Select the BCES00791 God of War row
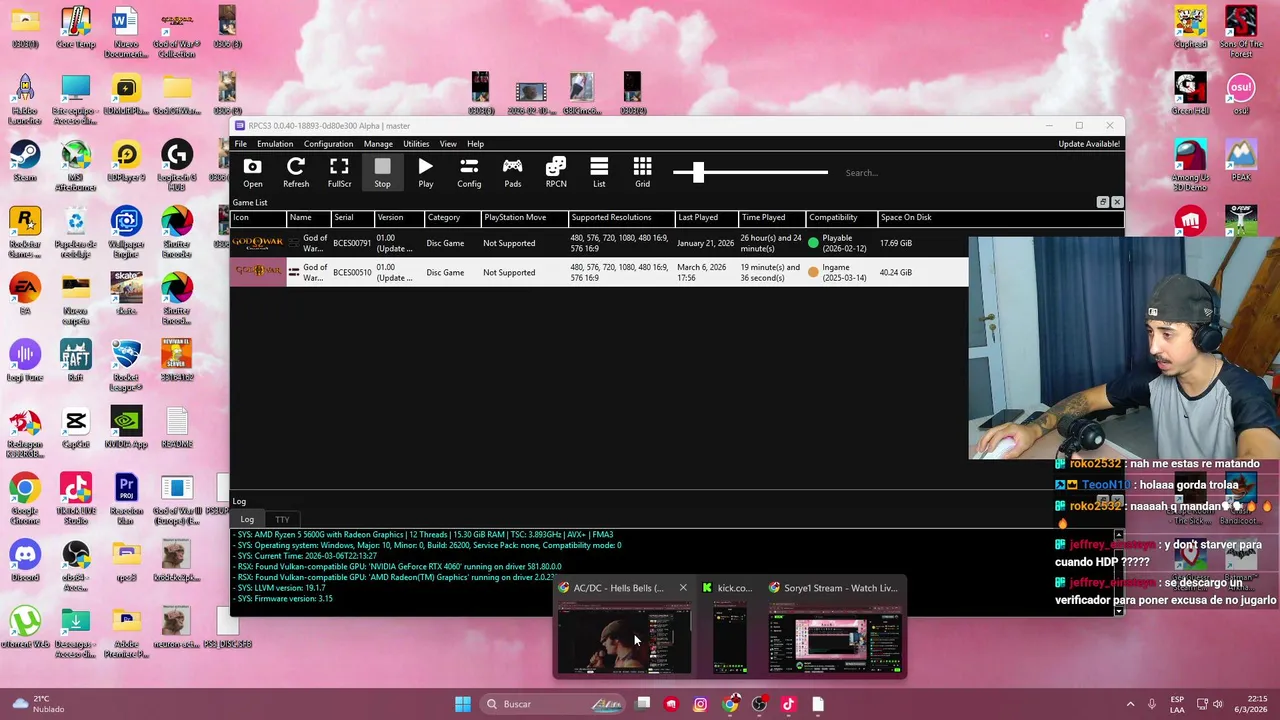 click(599, 243)
